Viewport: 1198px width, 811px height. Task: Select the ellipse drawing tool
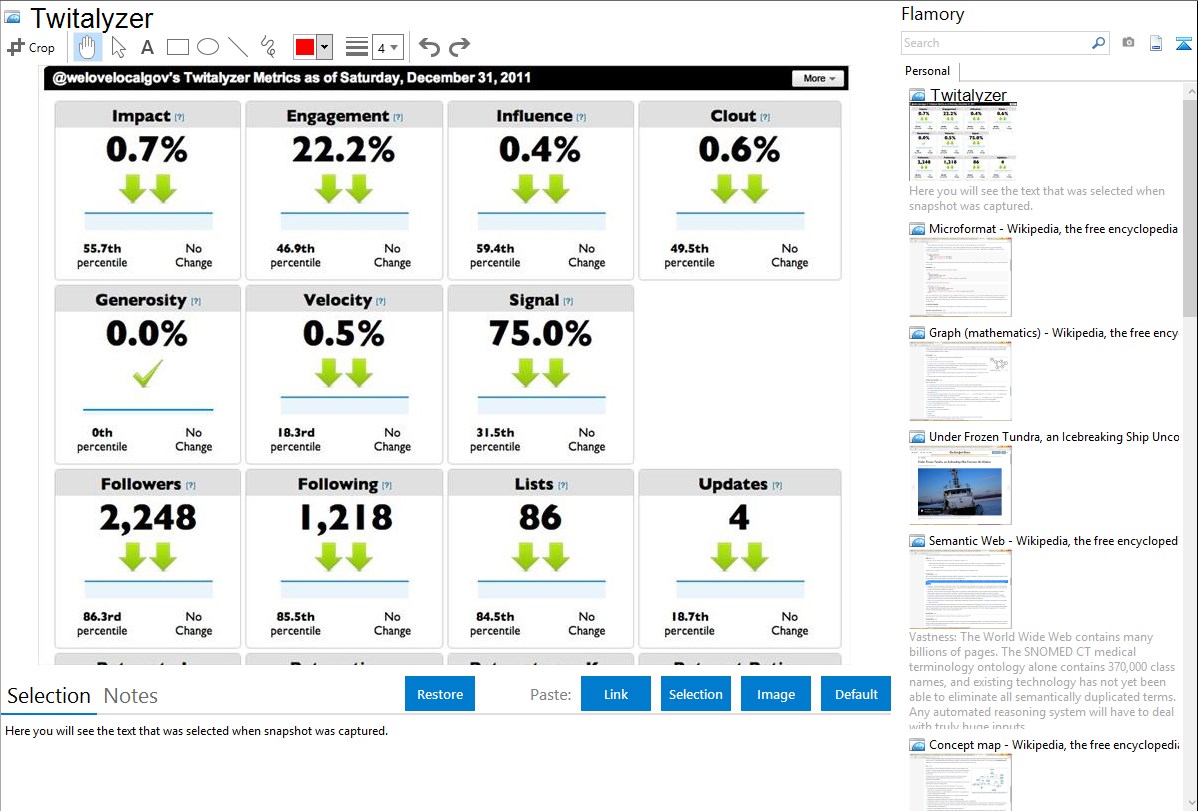[208, 47]
